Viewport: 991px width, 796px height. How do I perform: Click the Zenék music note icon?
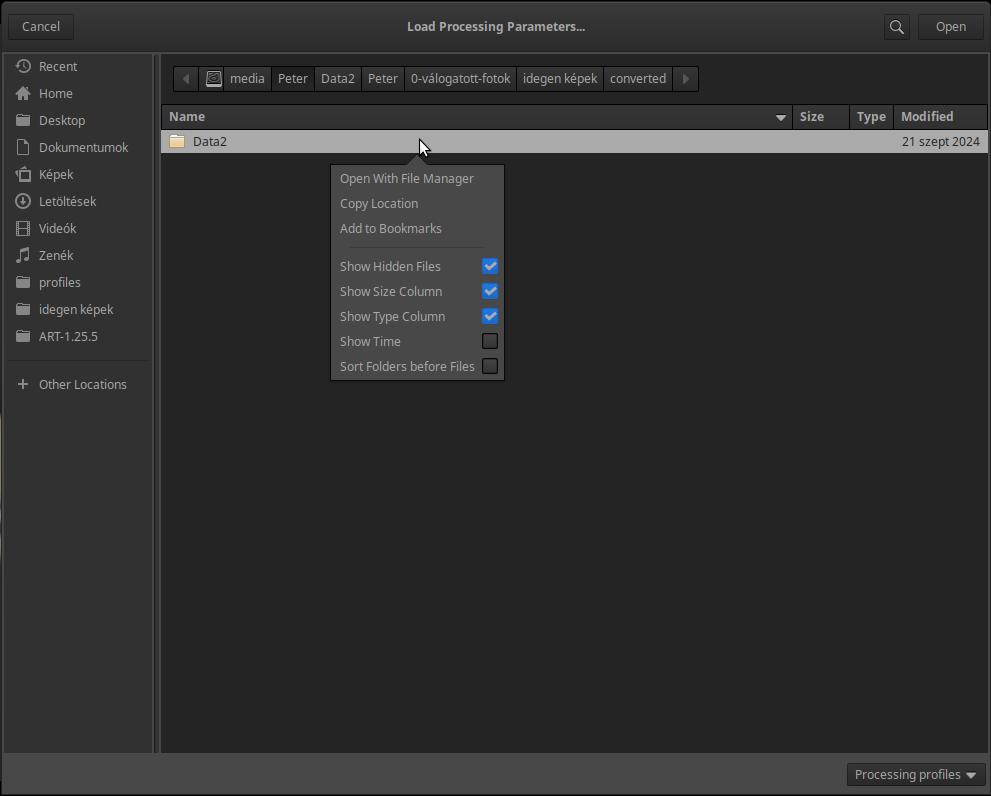pos(23,255)
